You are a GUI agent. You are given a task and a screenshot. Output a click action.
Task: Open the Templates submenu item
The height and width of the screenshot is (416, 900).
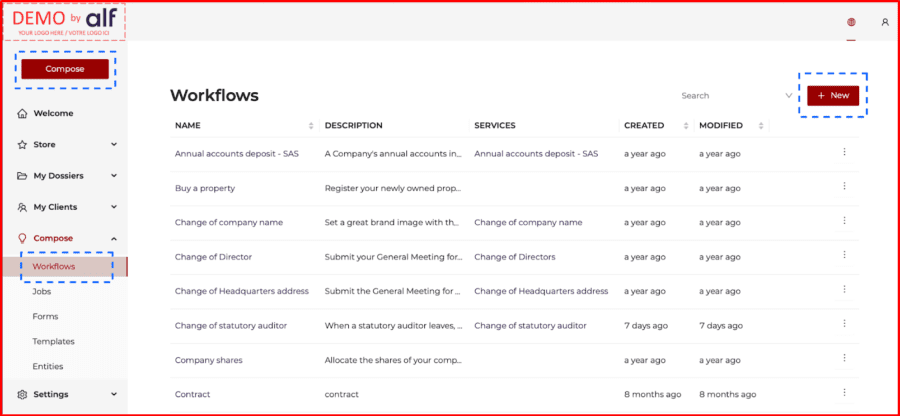pyautogui.click(x=53, y=341)
